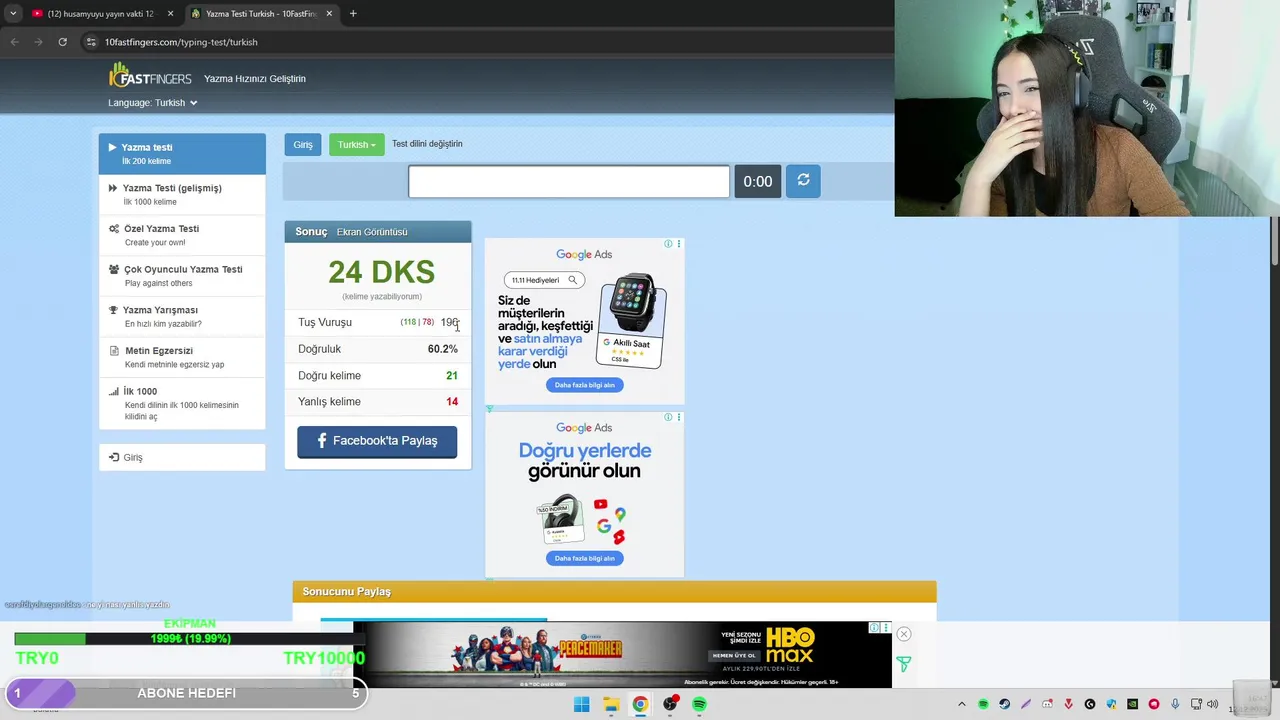
Task: Open the tab search chevron in Chrome
Action: tap(13, 13)
